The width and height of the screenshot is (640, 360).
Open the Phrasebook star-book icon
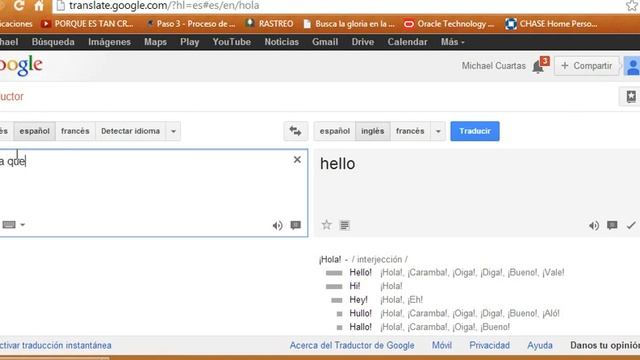click(631, 97)
